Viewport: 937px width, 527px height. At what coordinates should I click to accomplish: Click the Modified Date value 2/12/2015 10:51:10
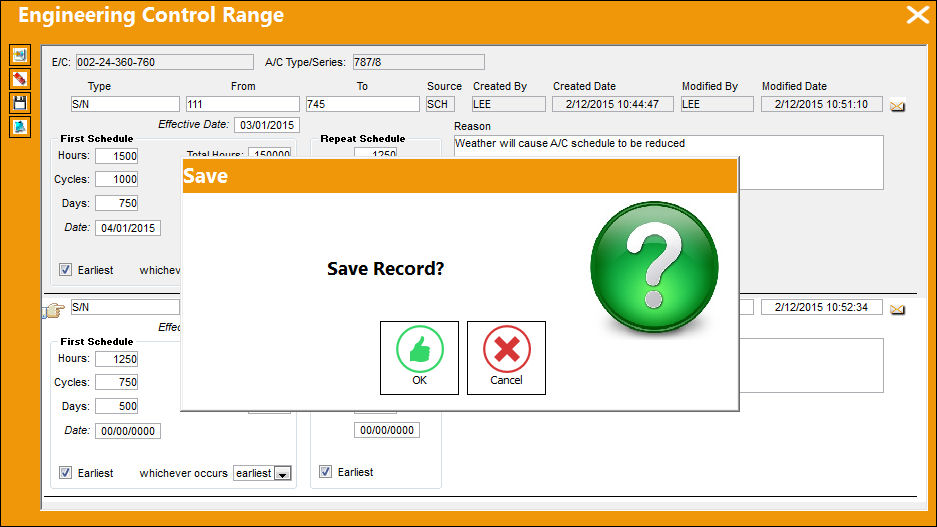click(822, 104)
